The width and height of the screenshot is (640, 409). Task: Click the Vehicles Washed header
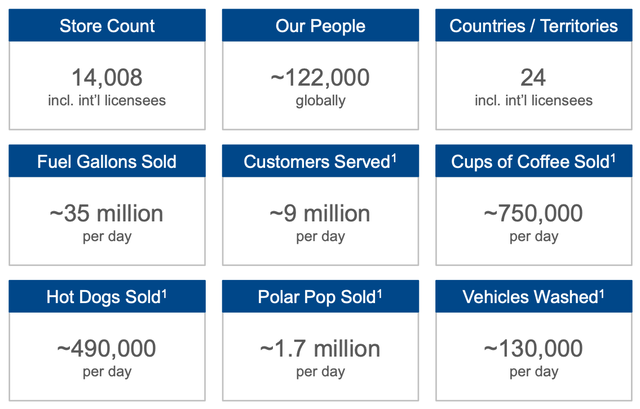(533, 297)
